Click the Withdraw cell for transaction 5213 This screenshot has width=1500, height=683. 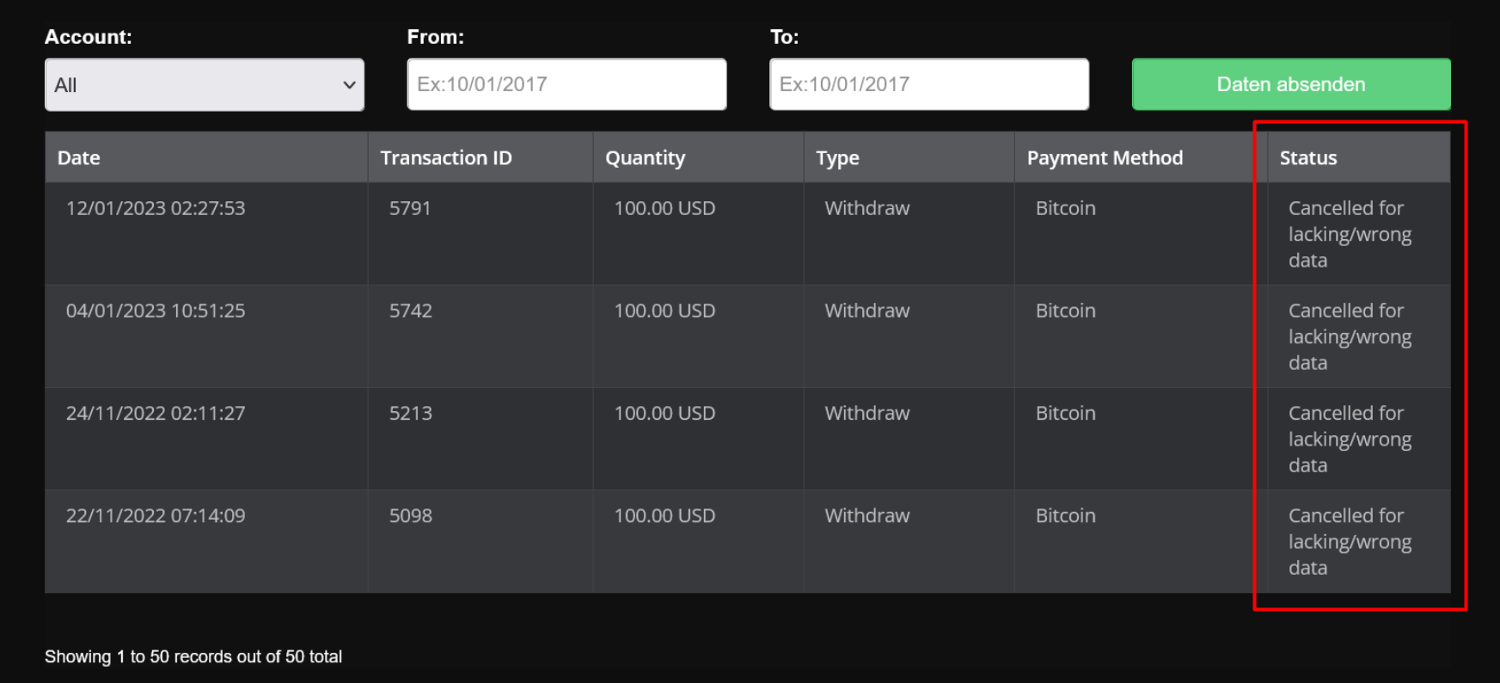pyautogui.click(x=867, y=414)
